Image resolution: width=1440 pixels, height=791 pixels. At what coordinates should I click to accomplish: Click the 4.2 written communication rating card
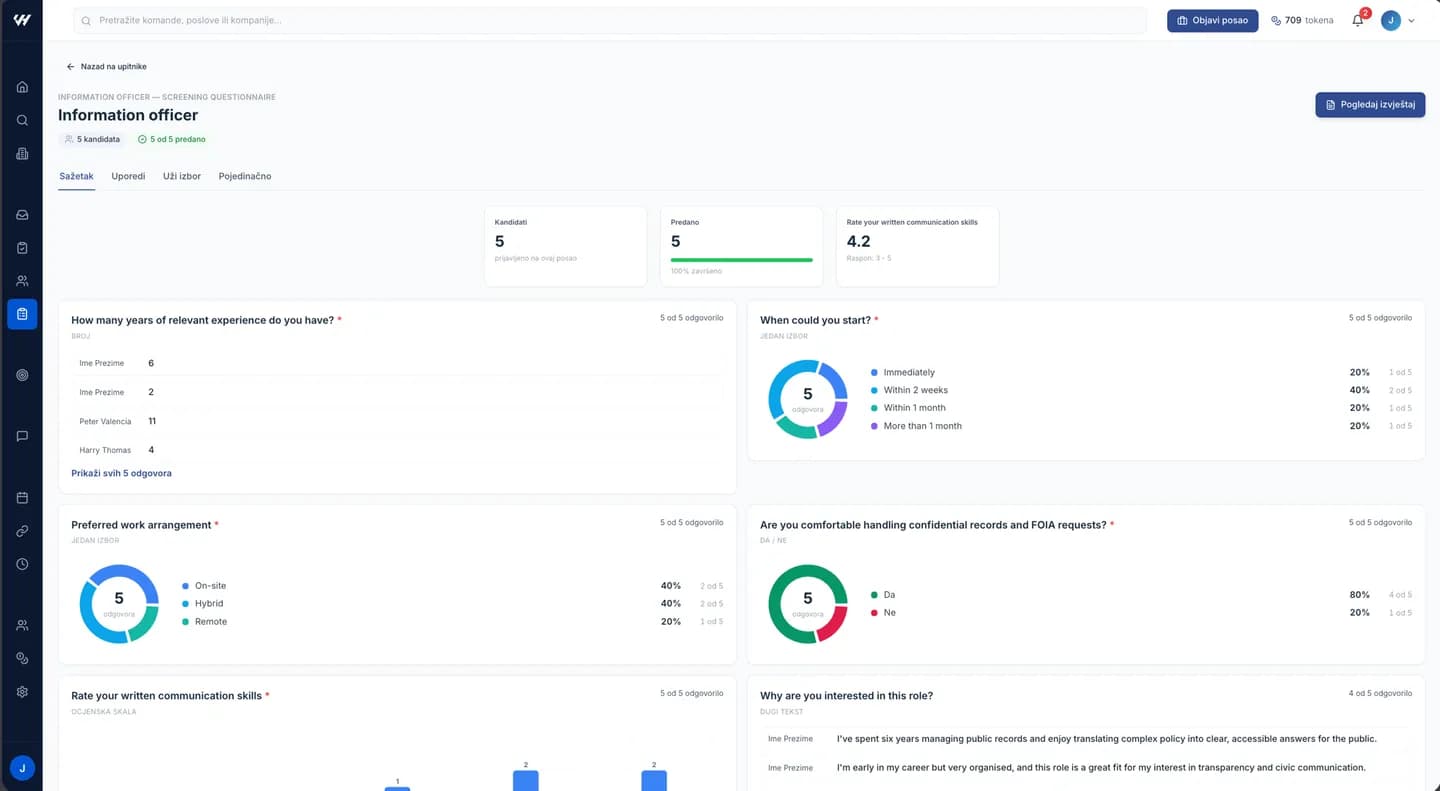click(x=917, y=247)
